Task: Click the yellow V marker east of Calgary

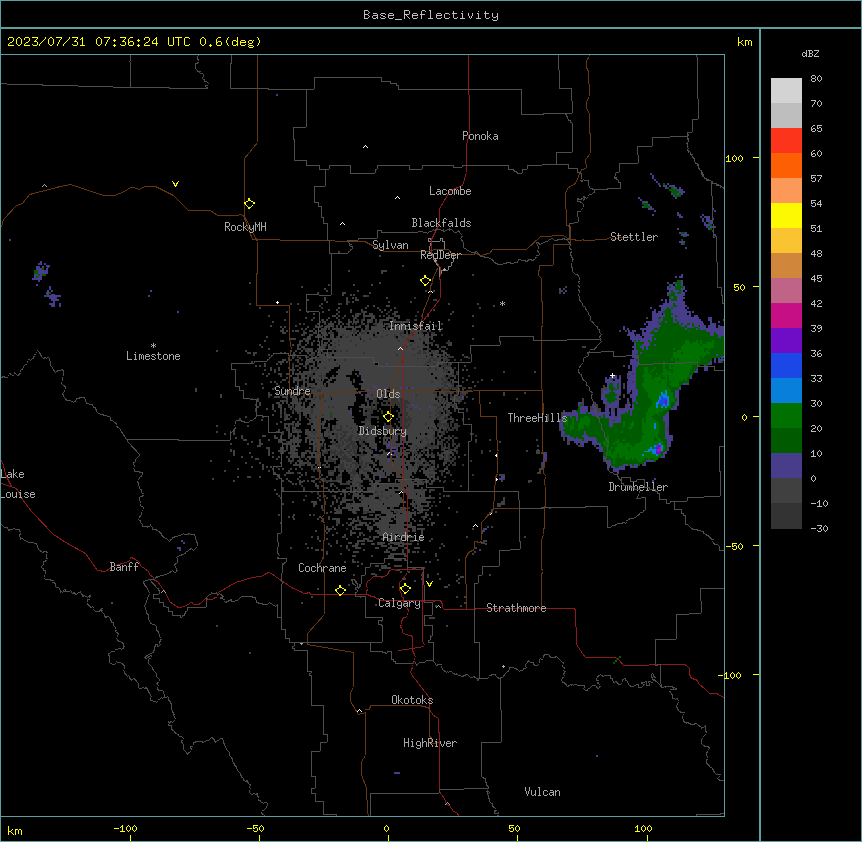Action: pos(429,584)
